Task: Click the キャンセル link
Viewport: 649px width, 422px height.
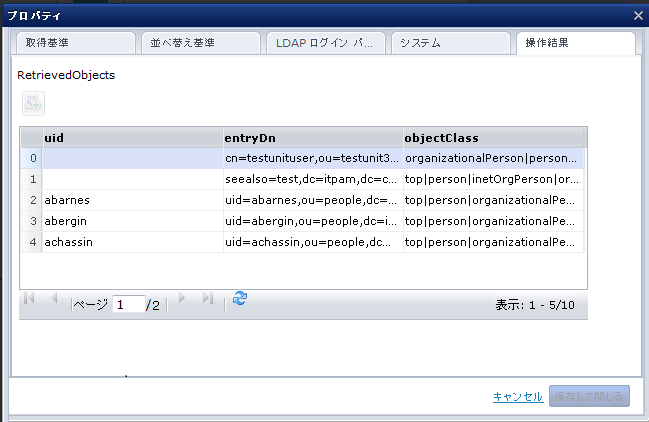Action: click(518, 397)
